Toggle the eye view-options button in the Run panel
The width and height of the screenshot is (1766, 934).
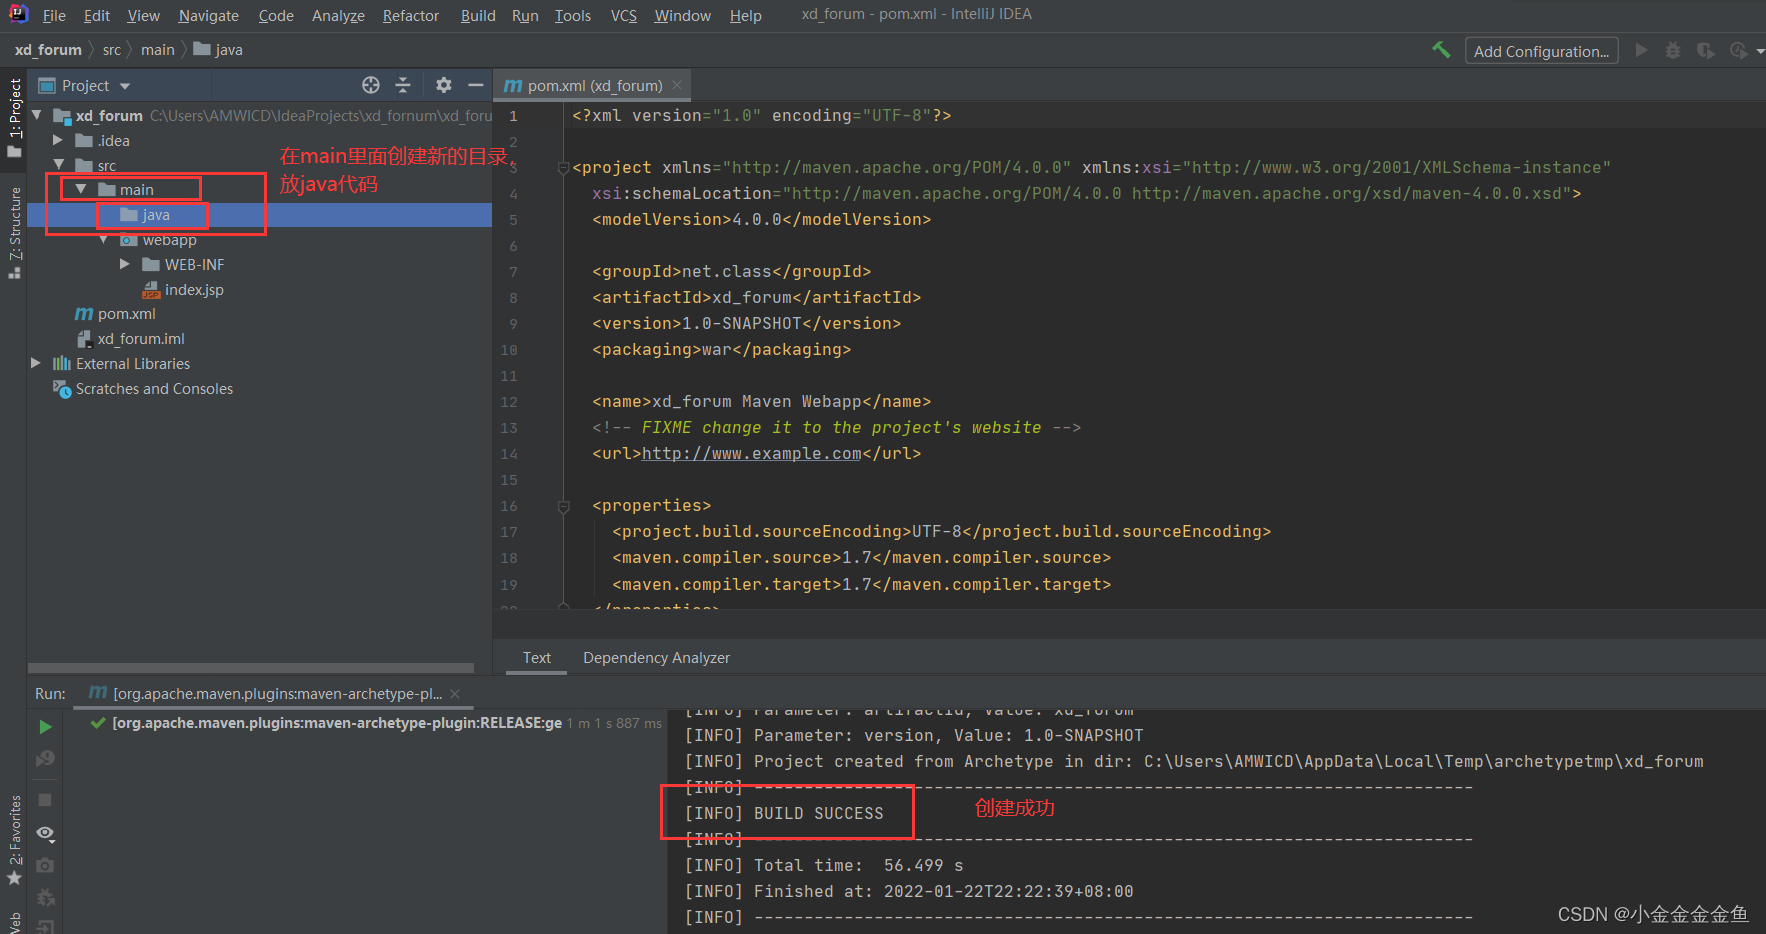(x=45, y=833)
